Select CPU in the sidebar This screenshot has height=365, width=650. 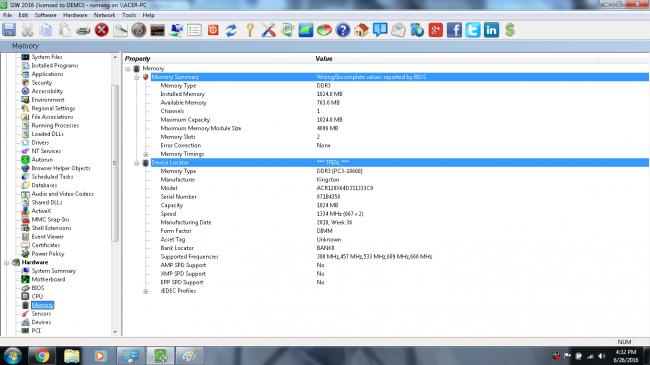click(37, 297)
